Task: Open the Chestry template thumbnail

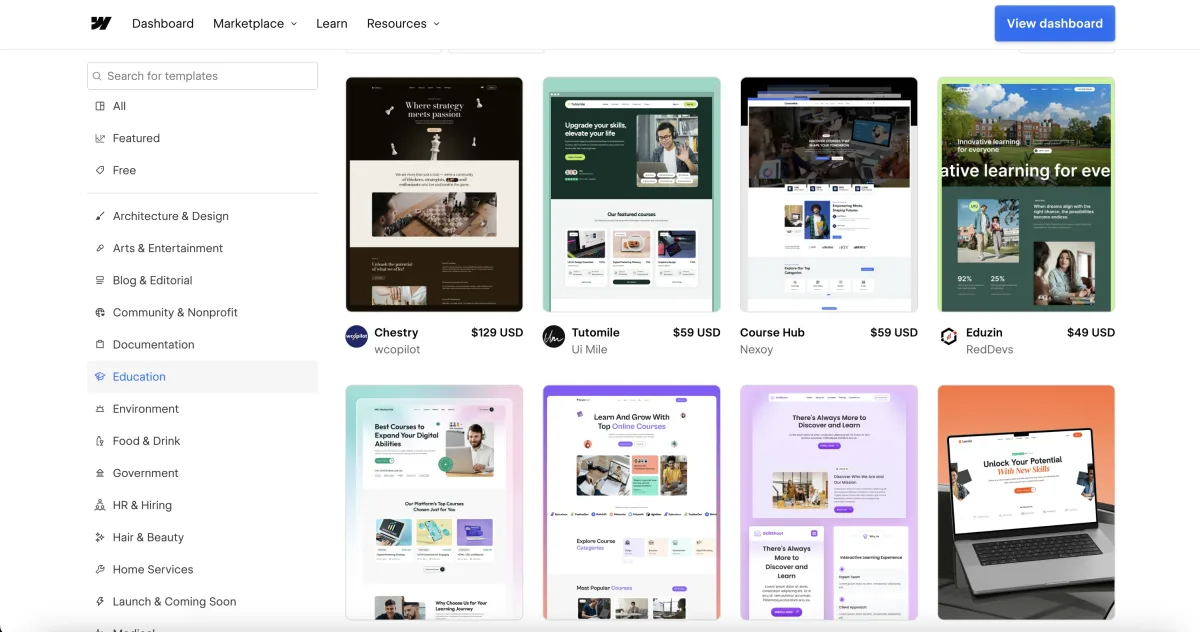Action: click(x=434, y=194)
